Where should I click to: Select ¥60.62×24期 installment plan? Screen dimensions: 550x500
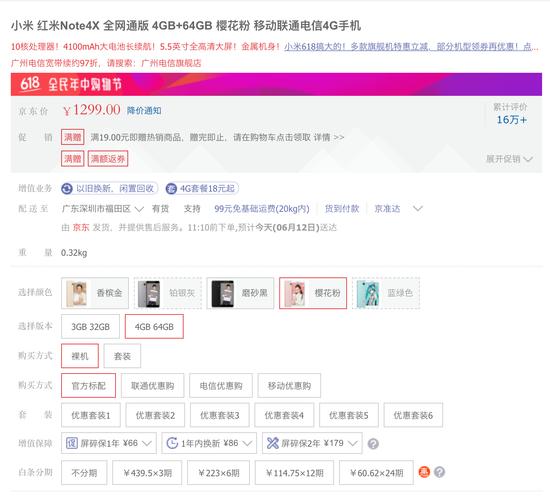[376, 473]
